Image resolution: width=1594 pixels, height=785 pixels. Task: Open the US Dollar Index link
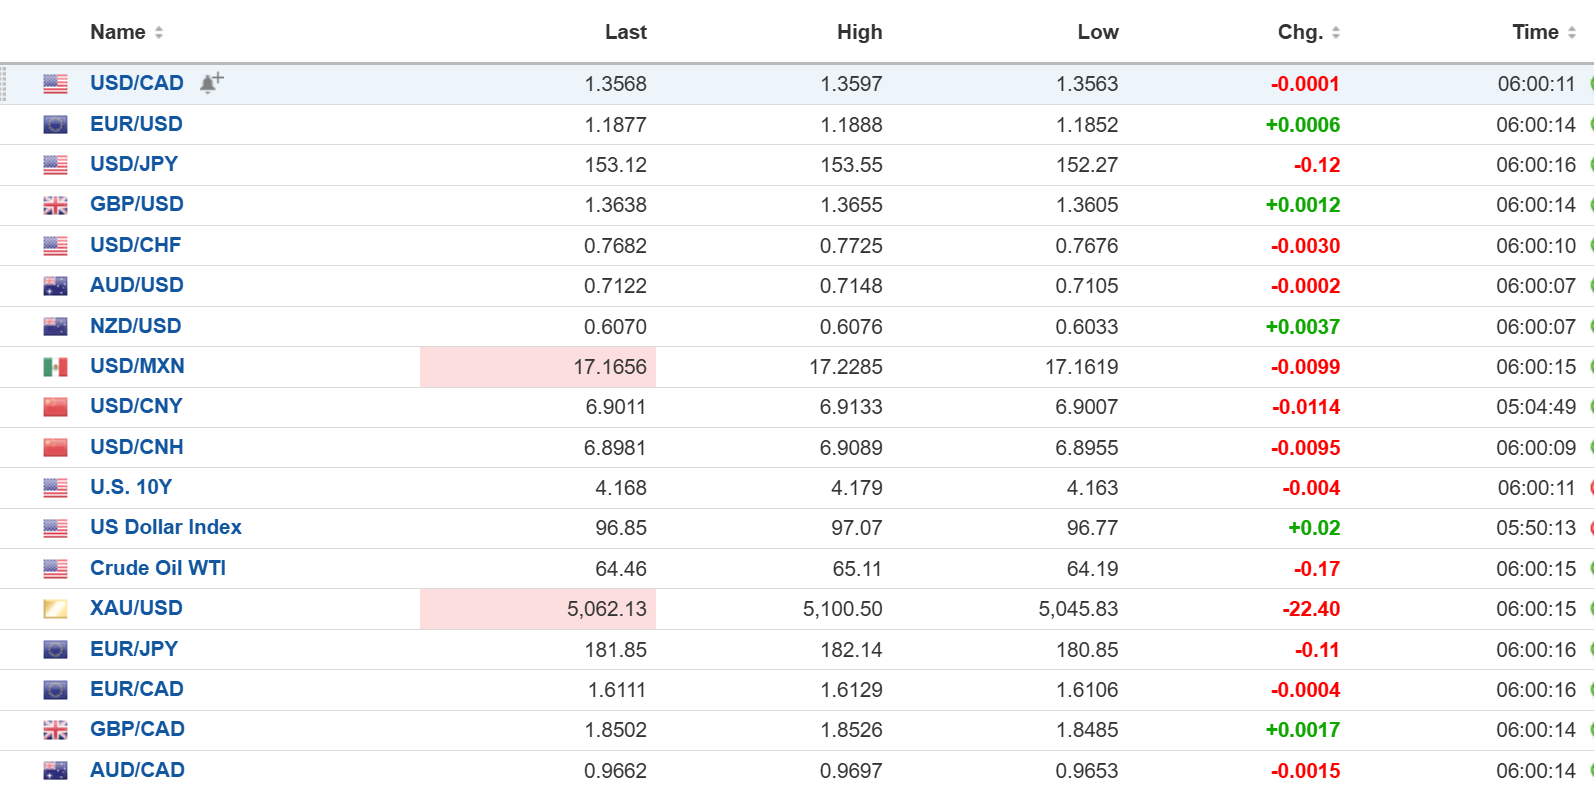[x=166, y=527]
